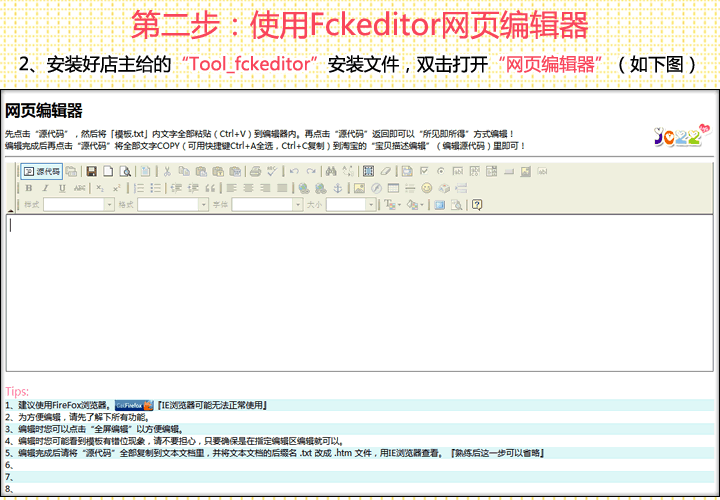Open the 大小 font size dropdown
Viewport: 720px width, 500px height.
[351, 204]
